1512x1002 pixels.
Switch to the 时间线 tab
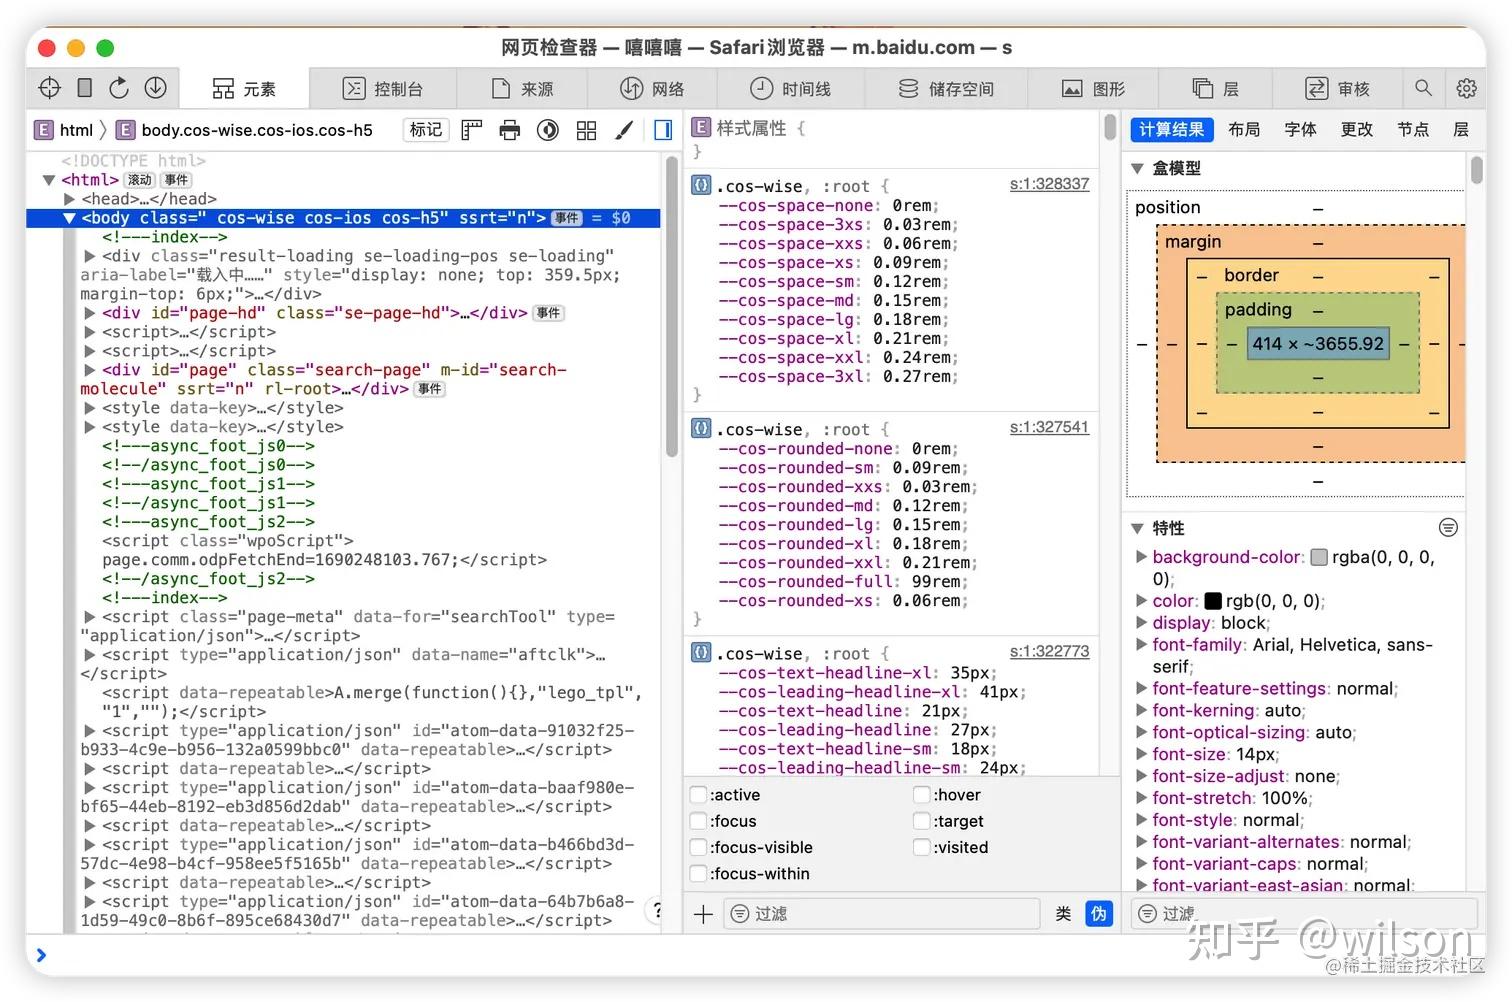tap(790, 89)
